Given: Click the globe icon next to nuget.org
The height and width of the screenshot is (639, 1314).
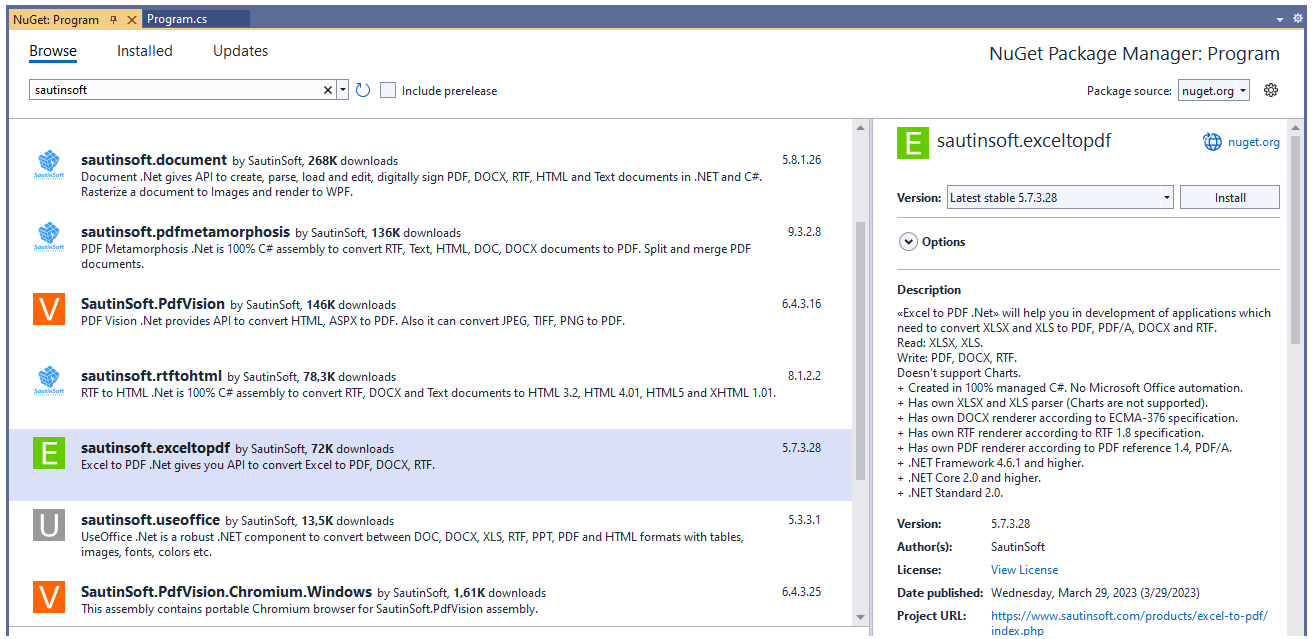Looking at the screenshot, I should pos(1211,141).
